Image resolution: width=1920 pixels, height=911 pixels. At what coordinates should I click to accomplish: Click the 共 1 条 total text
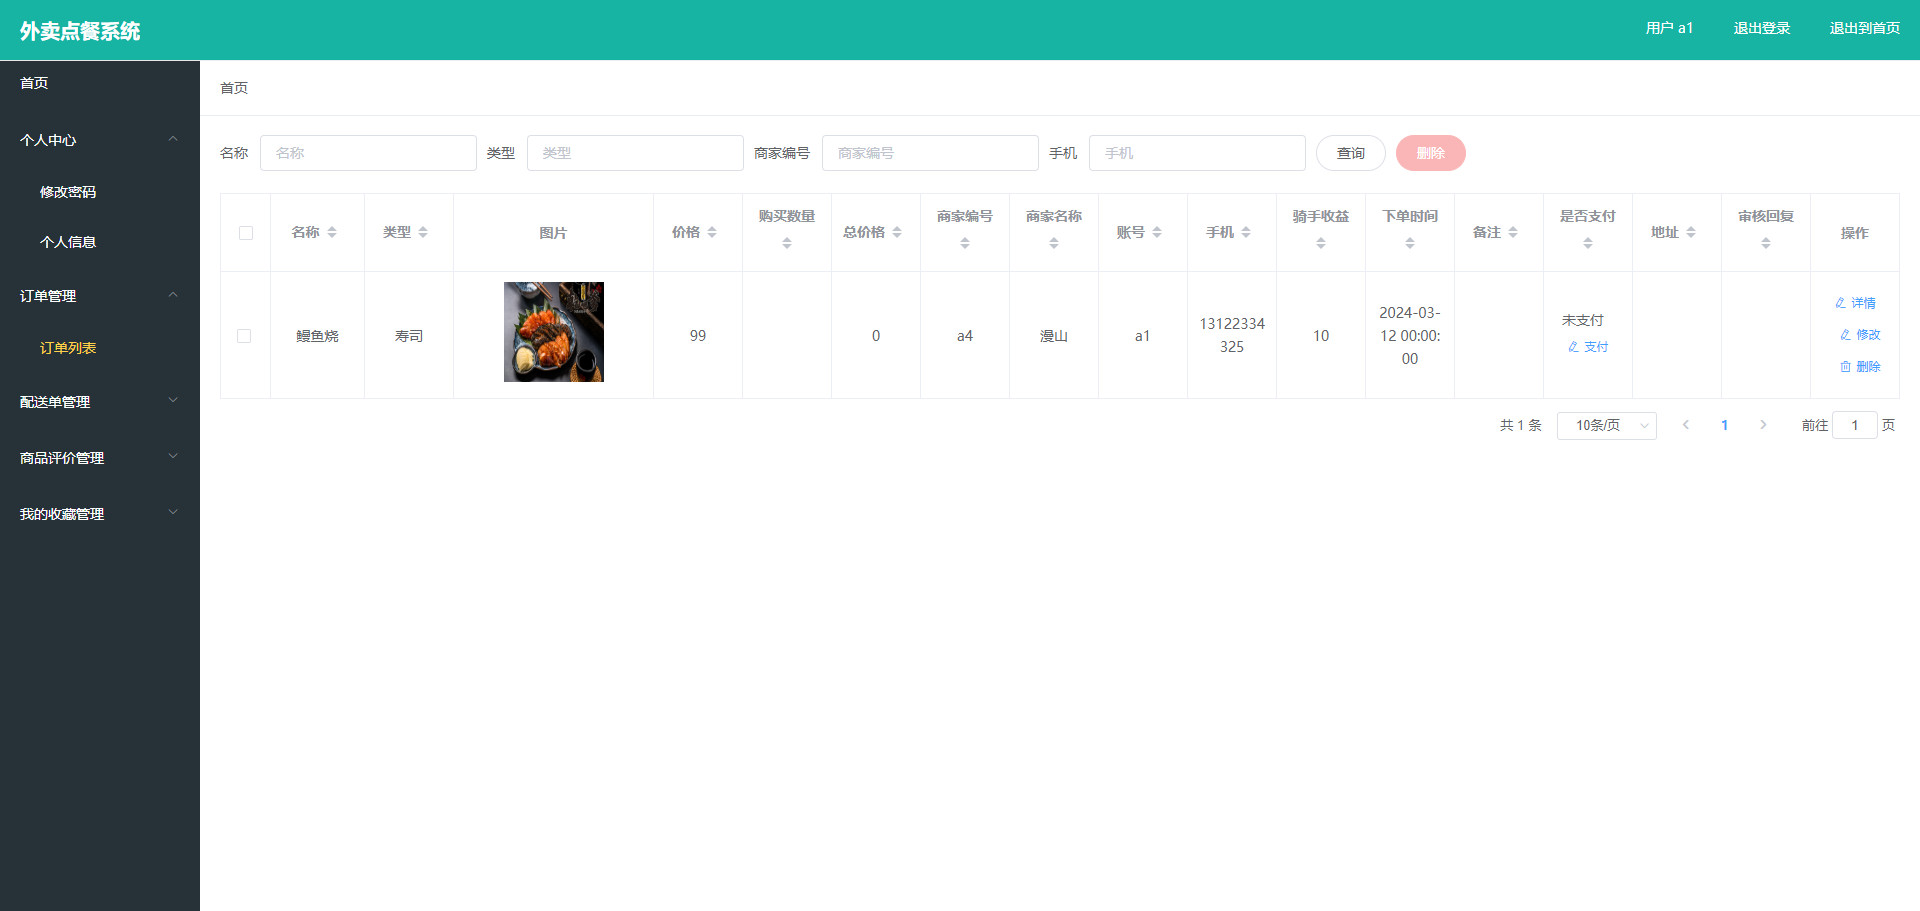click(1521, 425)
